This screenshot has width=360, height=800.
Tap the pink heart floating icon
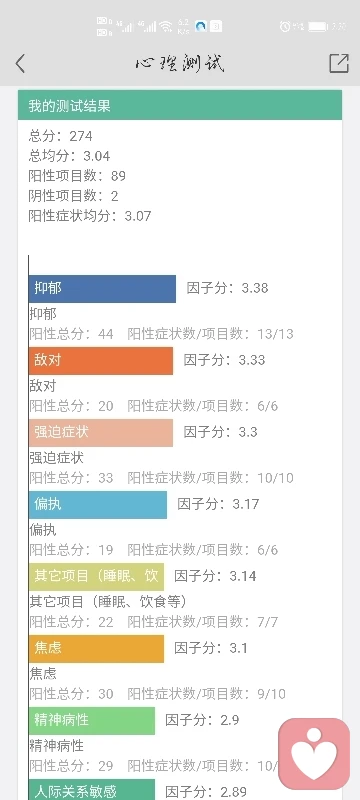pyautogui.click(x=314, y=754)
